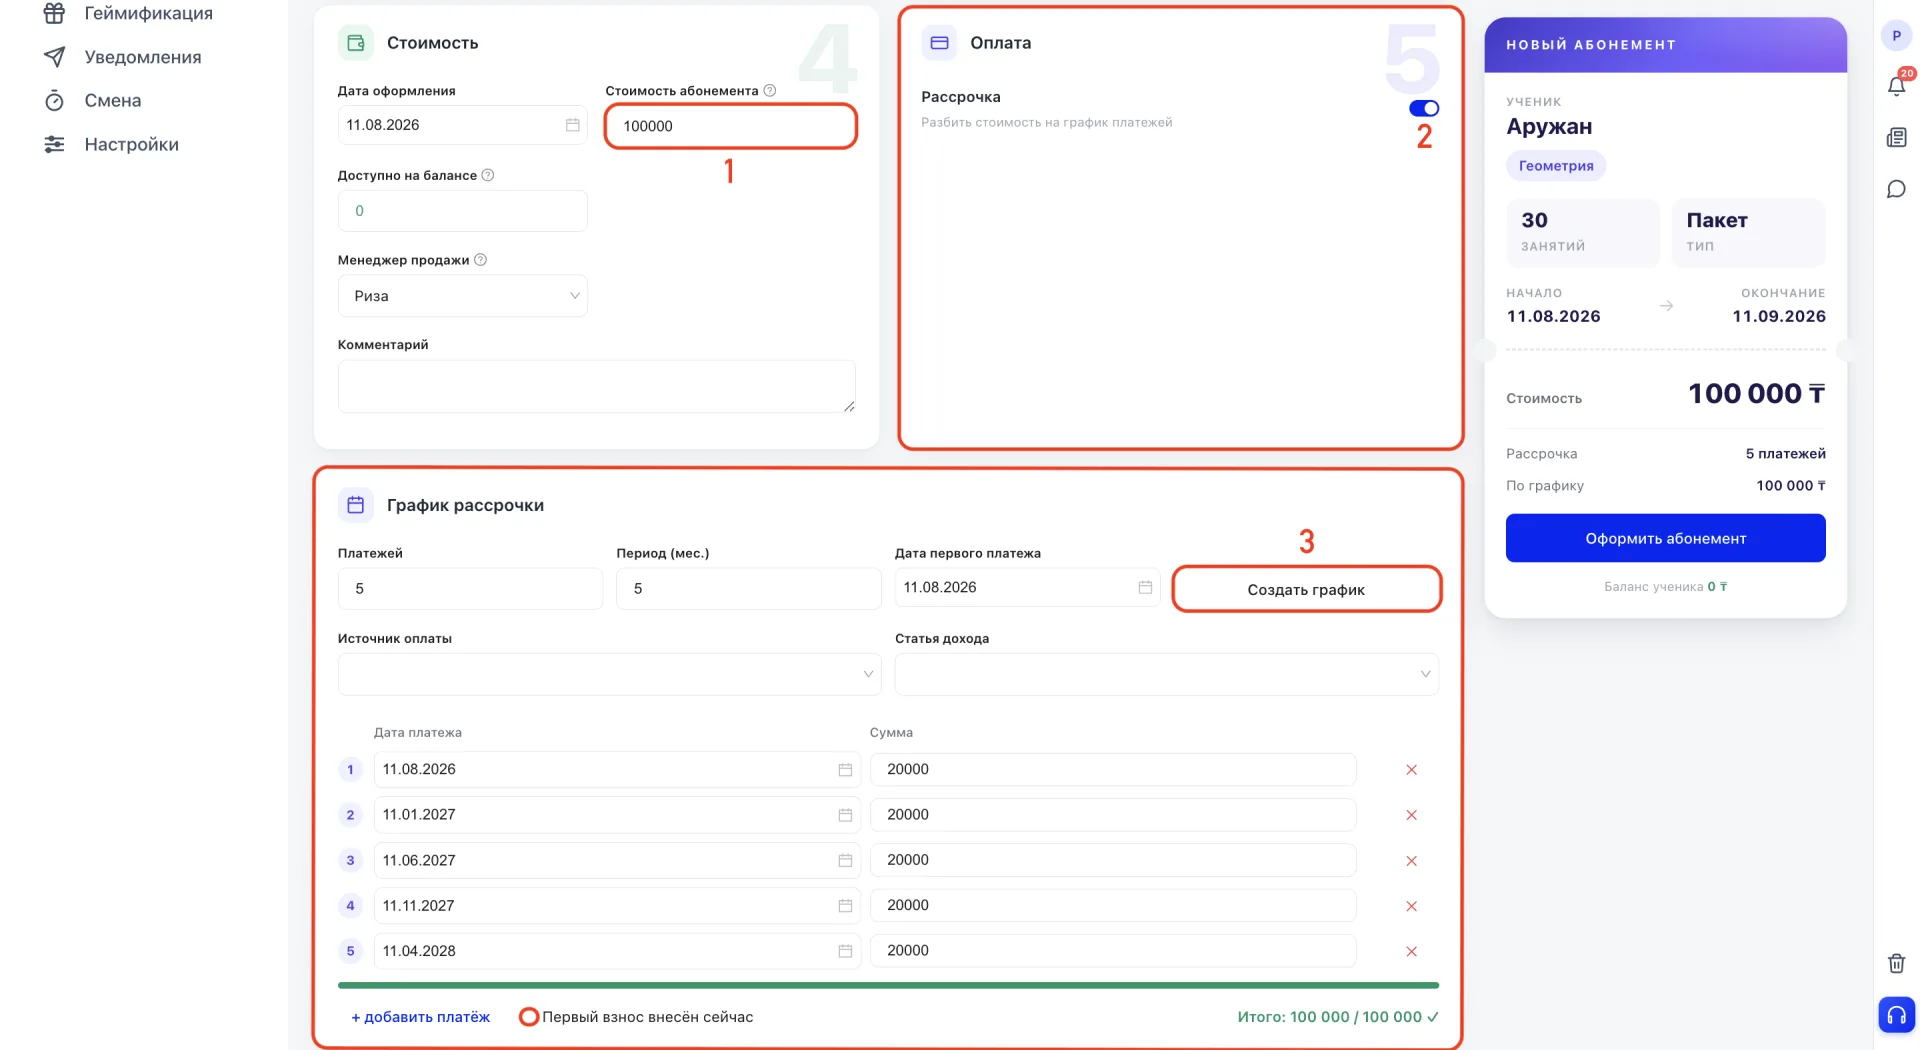Viewport: 1920px width, 1050px height.
Task: Click the Геймификация gift icon
Action: [54, 13]
